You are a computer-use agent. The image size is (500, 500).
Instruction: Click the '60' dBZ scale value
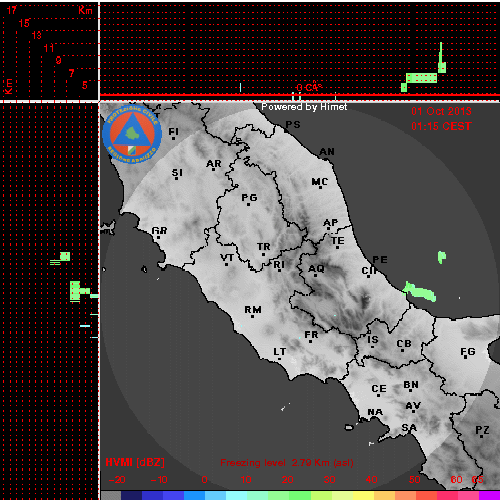pyautogui.click(x=456, y=480)
